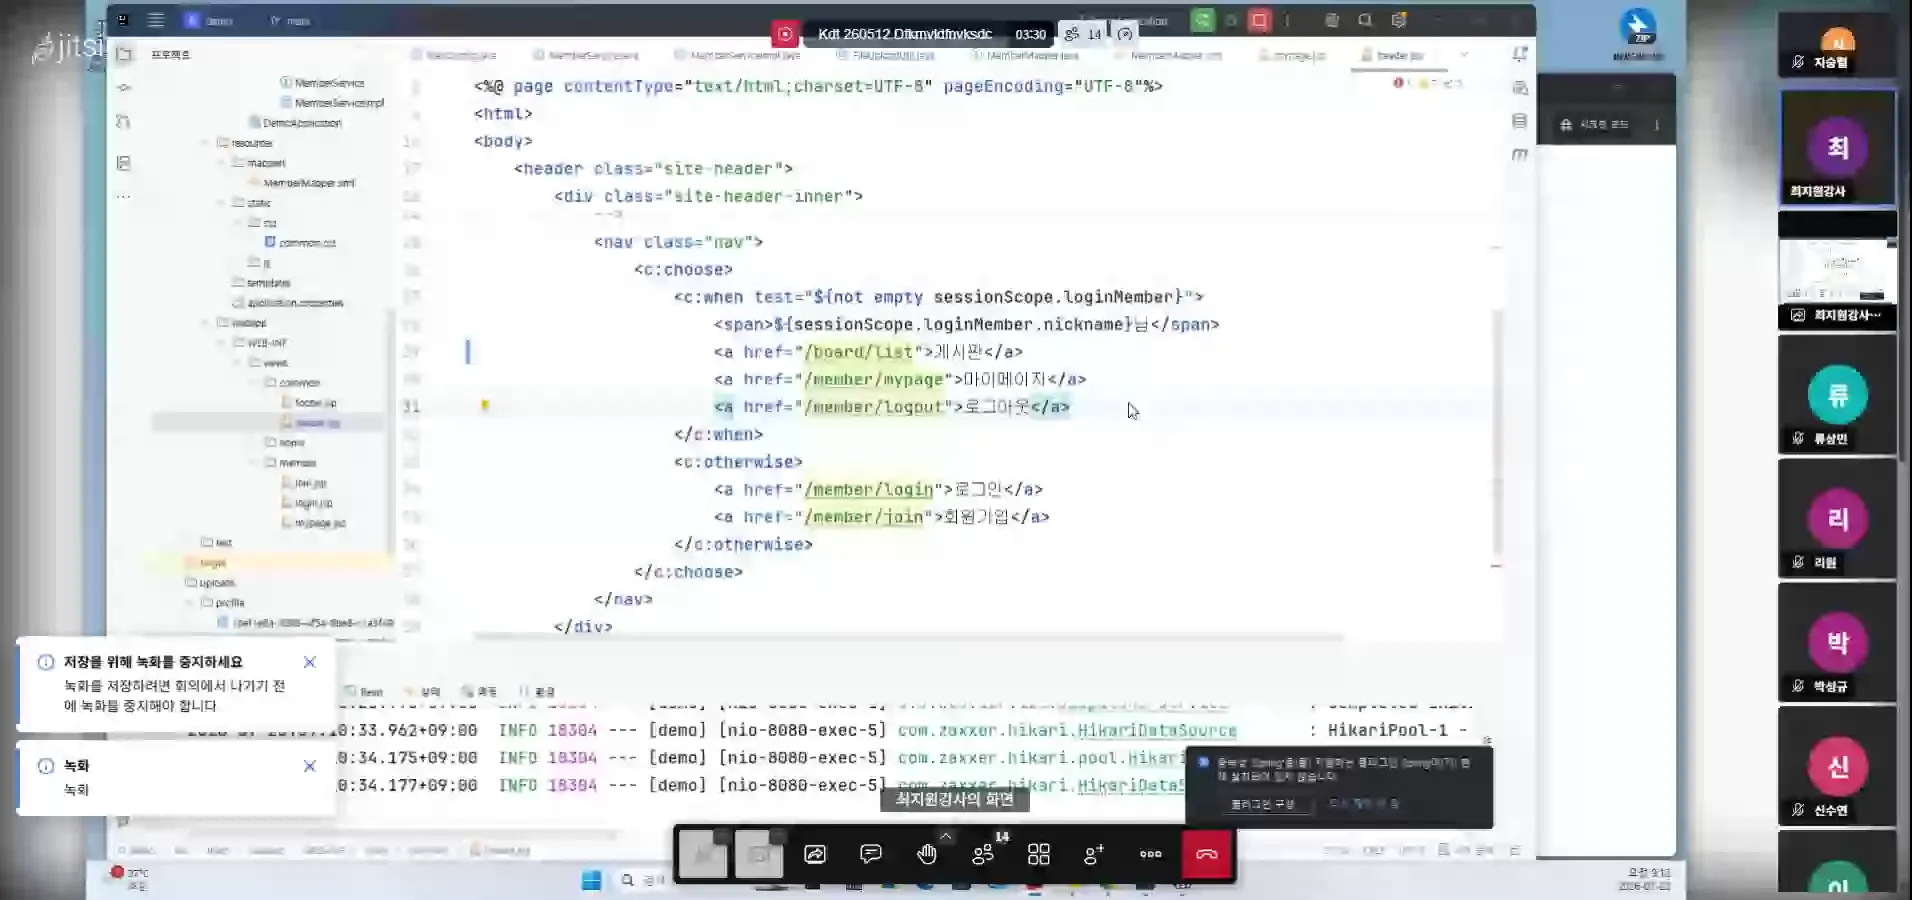The width and height of the screenshot is (1912, 900).
Task: Close the bottom recording notification
Action: [x=310, y=766]
